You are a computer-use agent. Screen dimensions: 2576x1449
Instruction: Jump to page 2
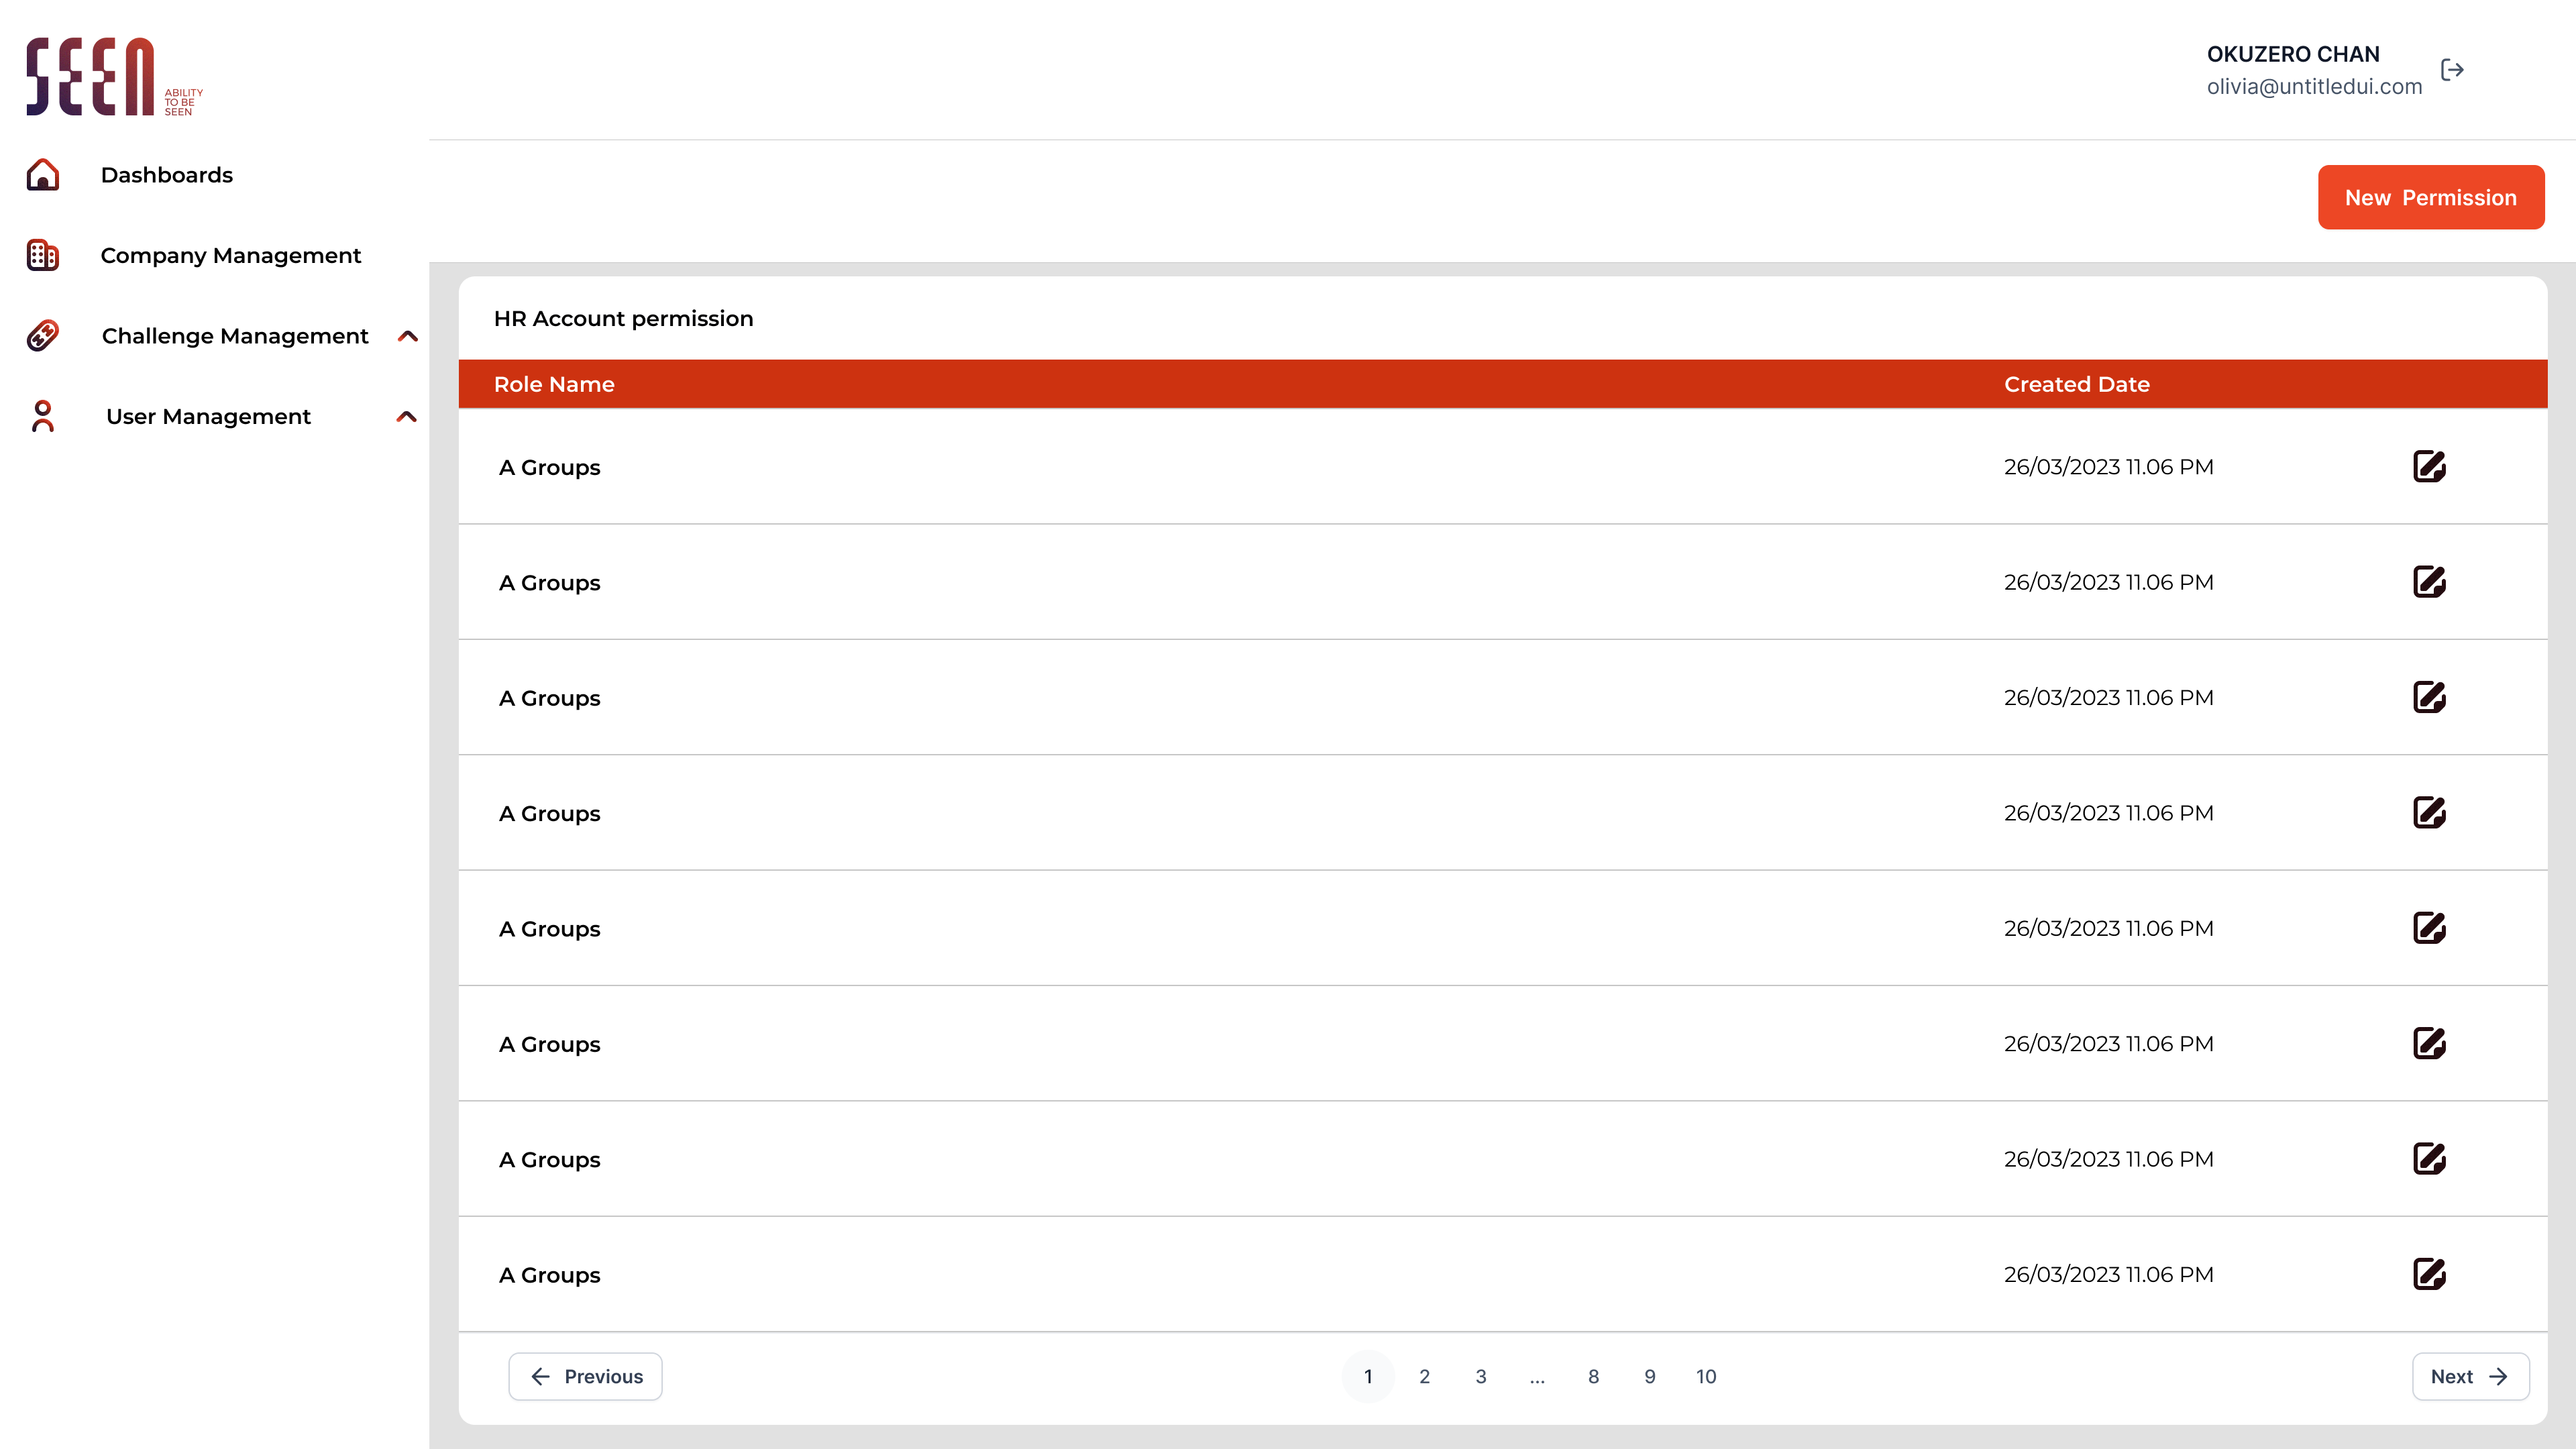1424,1376
